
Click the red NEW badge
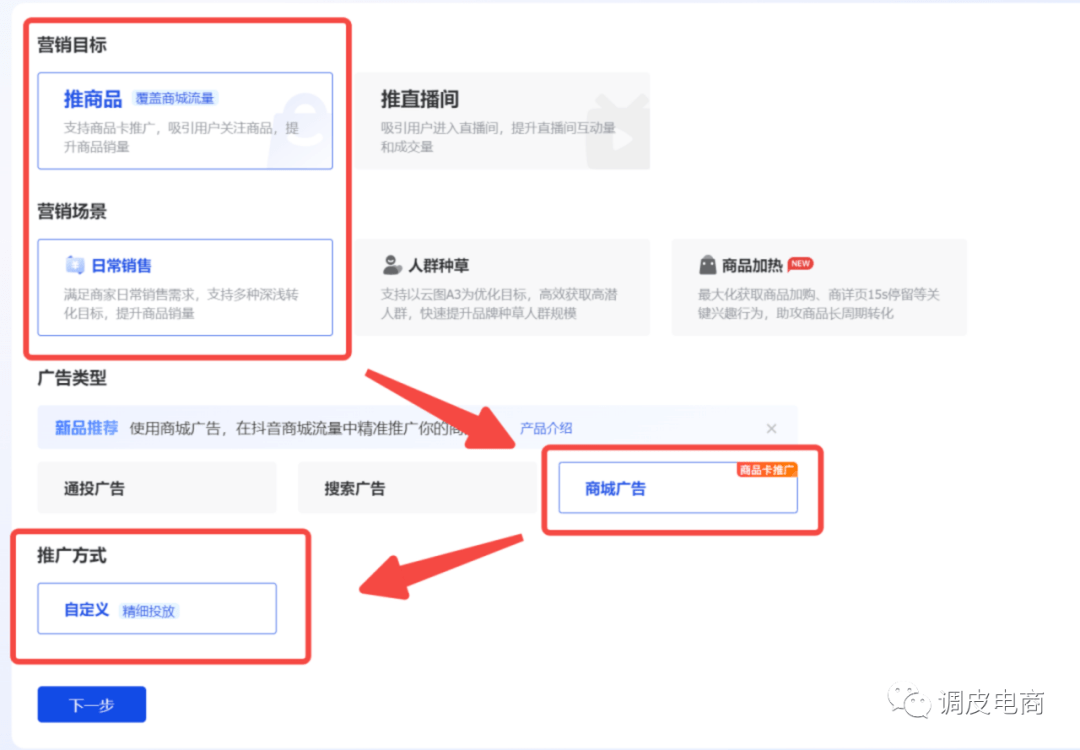coord(800,264)
